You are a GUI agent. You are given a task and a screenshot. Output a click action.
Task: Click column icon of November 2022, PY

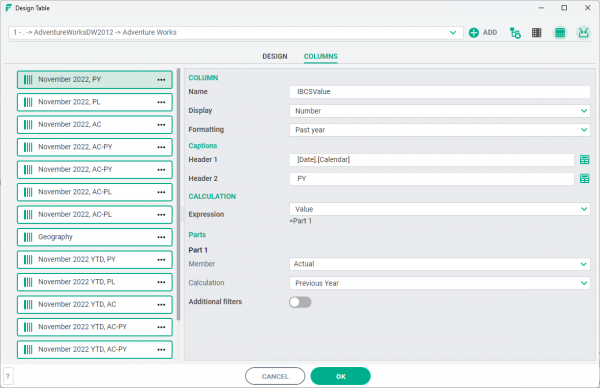(28, 80)
